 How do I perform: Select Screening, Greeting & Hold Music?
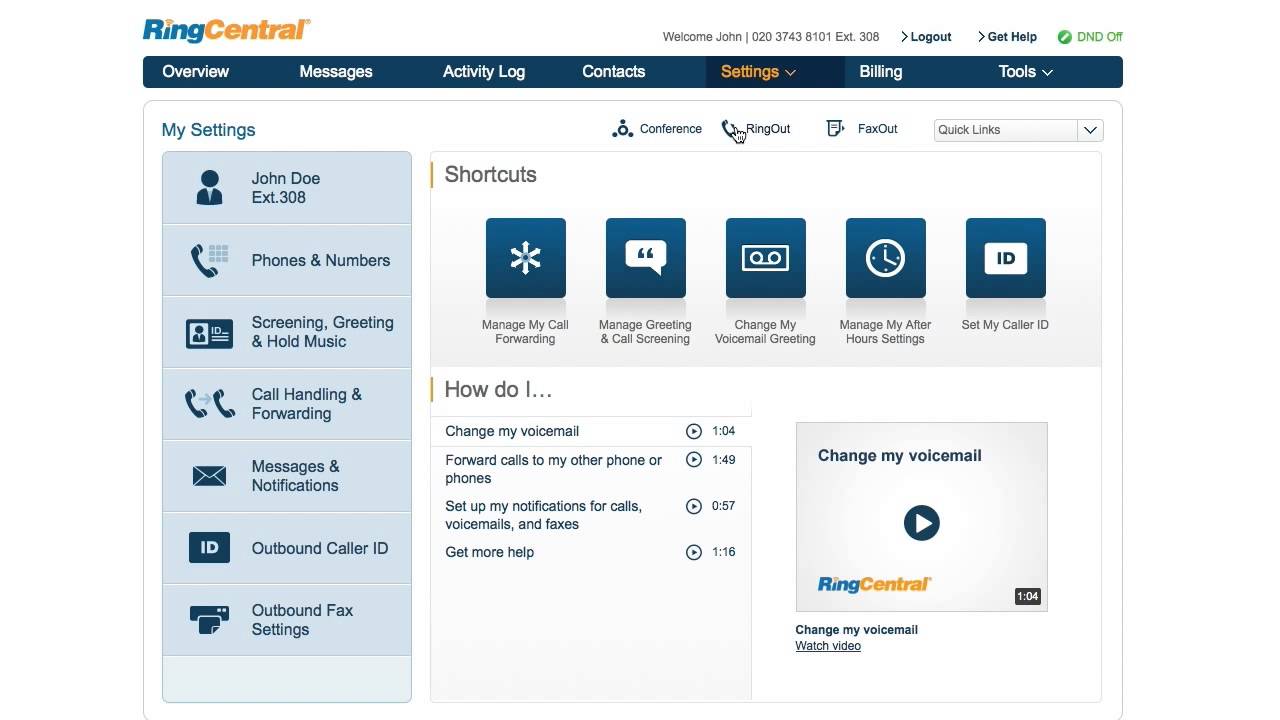(x=287, y=332)
